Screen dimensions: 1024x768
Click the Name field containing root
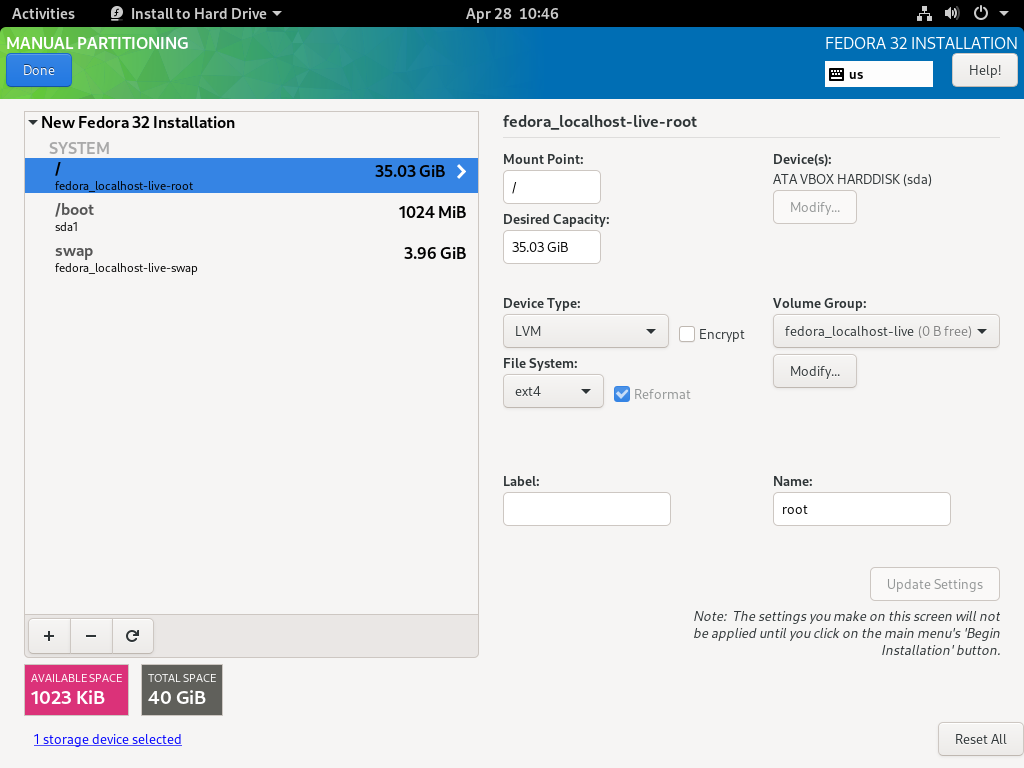(x=861, y=509)
